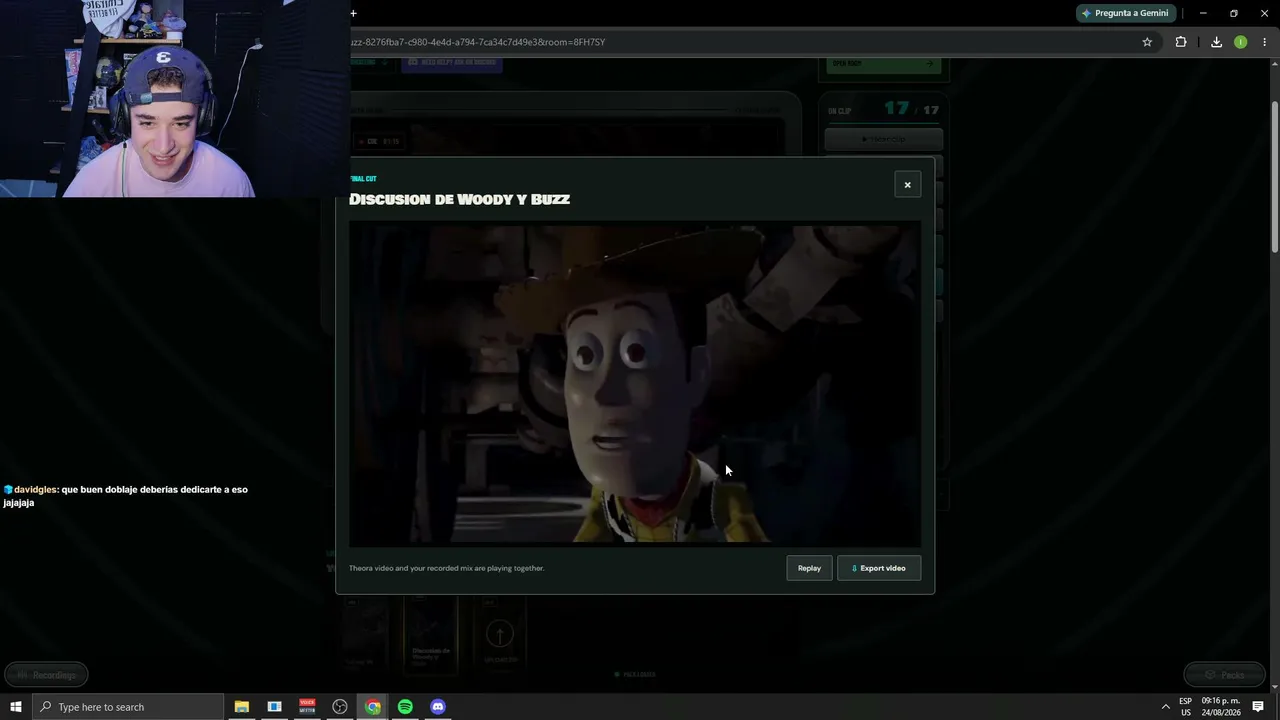1280x720 pixels.
Task: Open a new browser tab
Action: click(353, 13)
